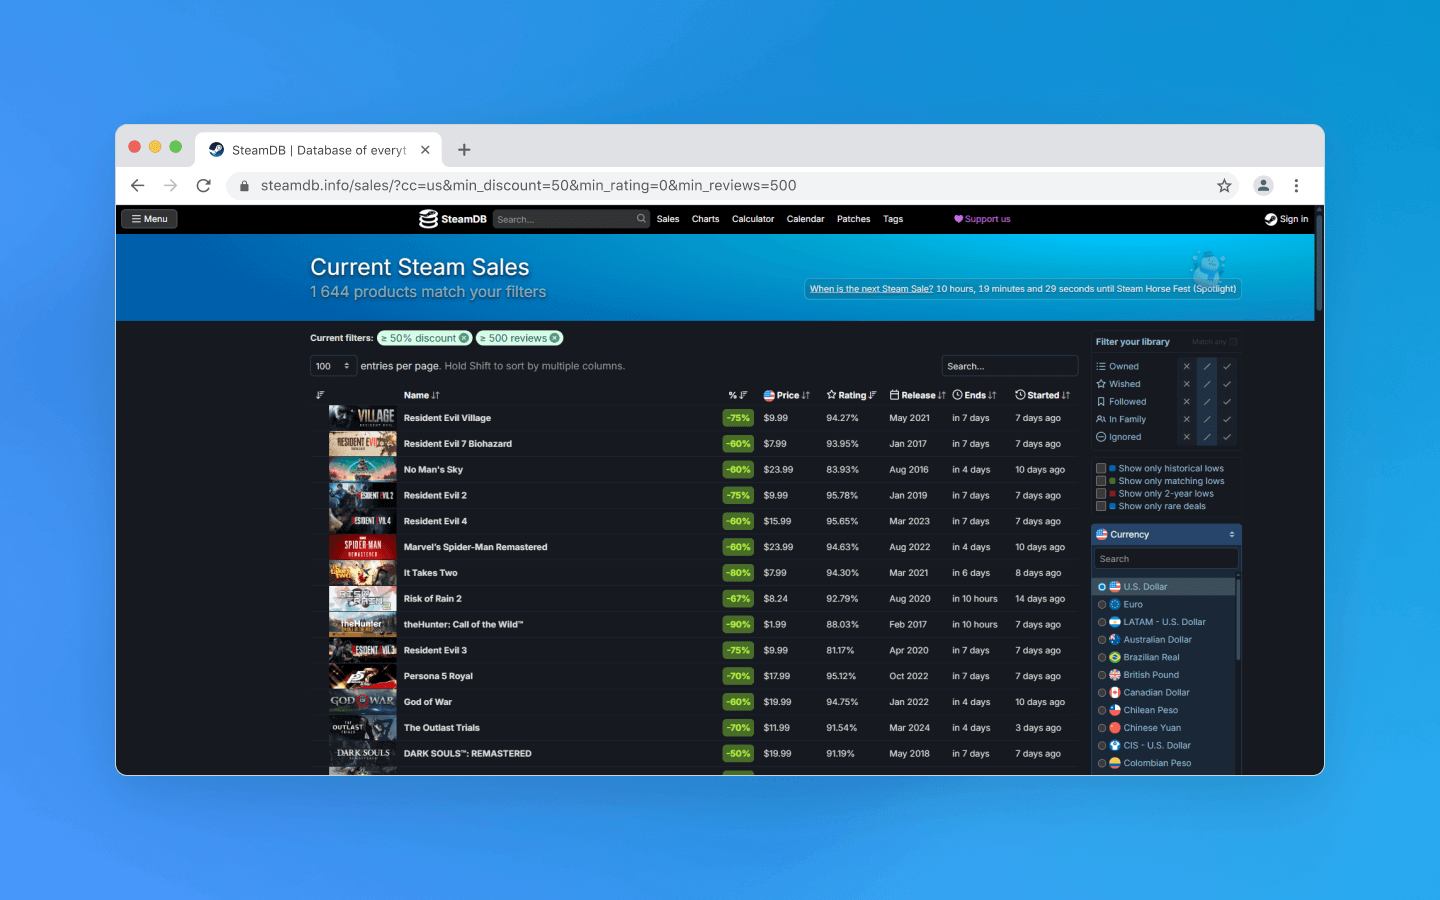
Task: Enable Show only historical lows
Action: 1100,468
